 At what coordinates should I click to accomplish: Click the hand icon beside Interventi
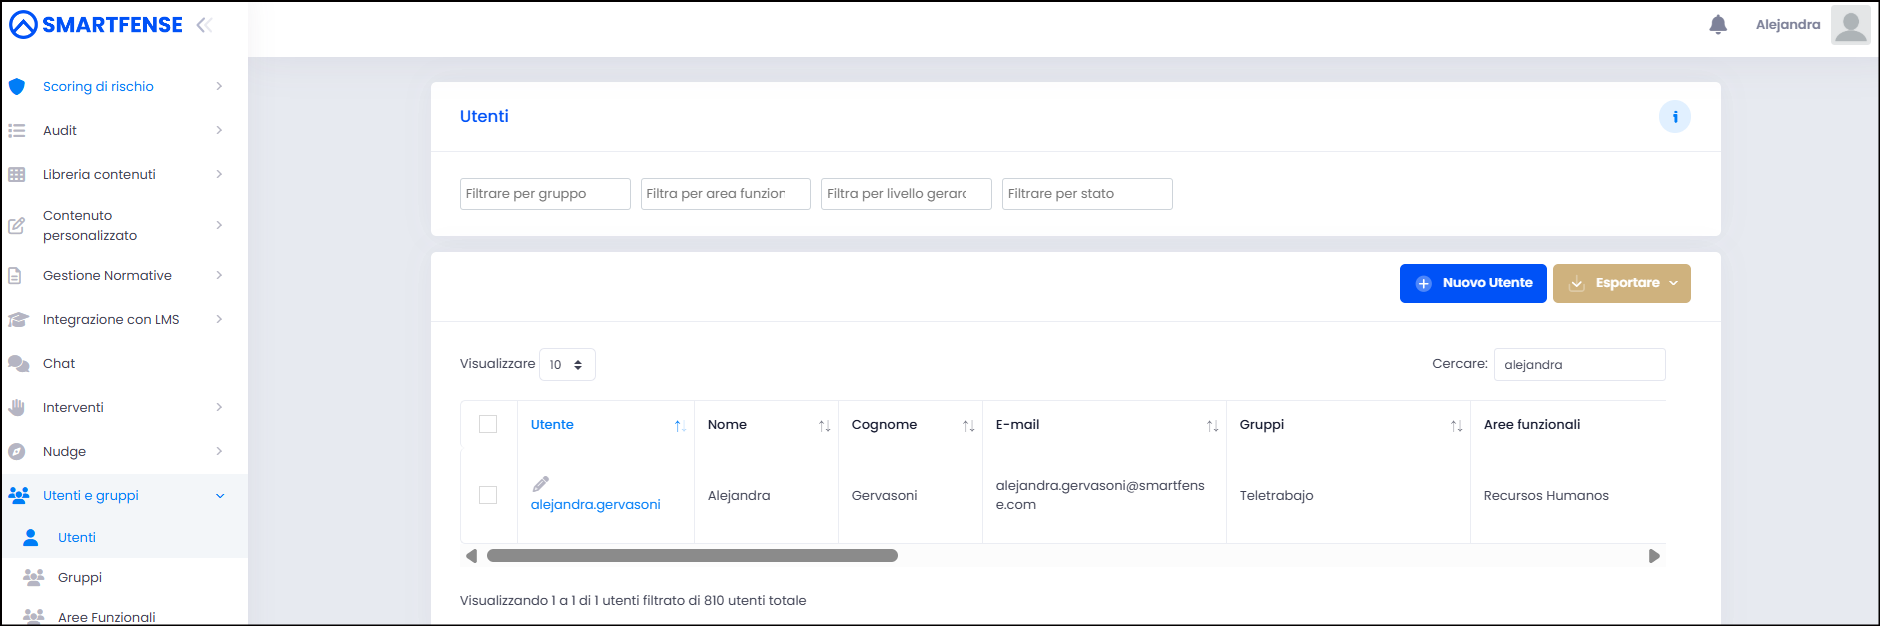17,408
